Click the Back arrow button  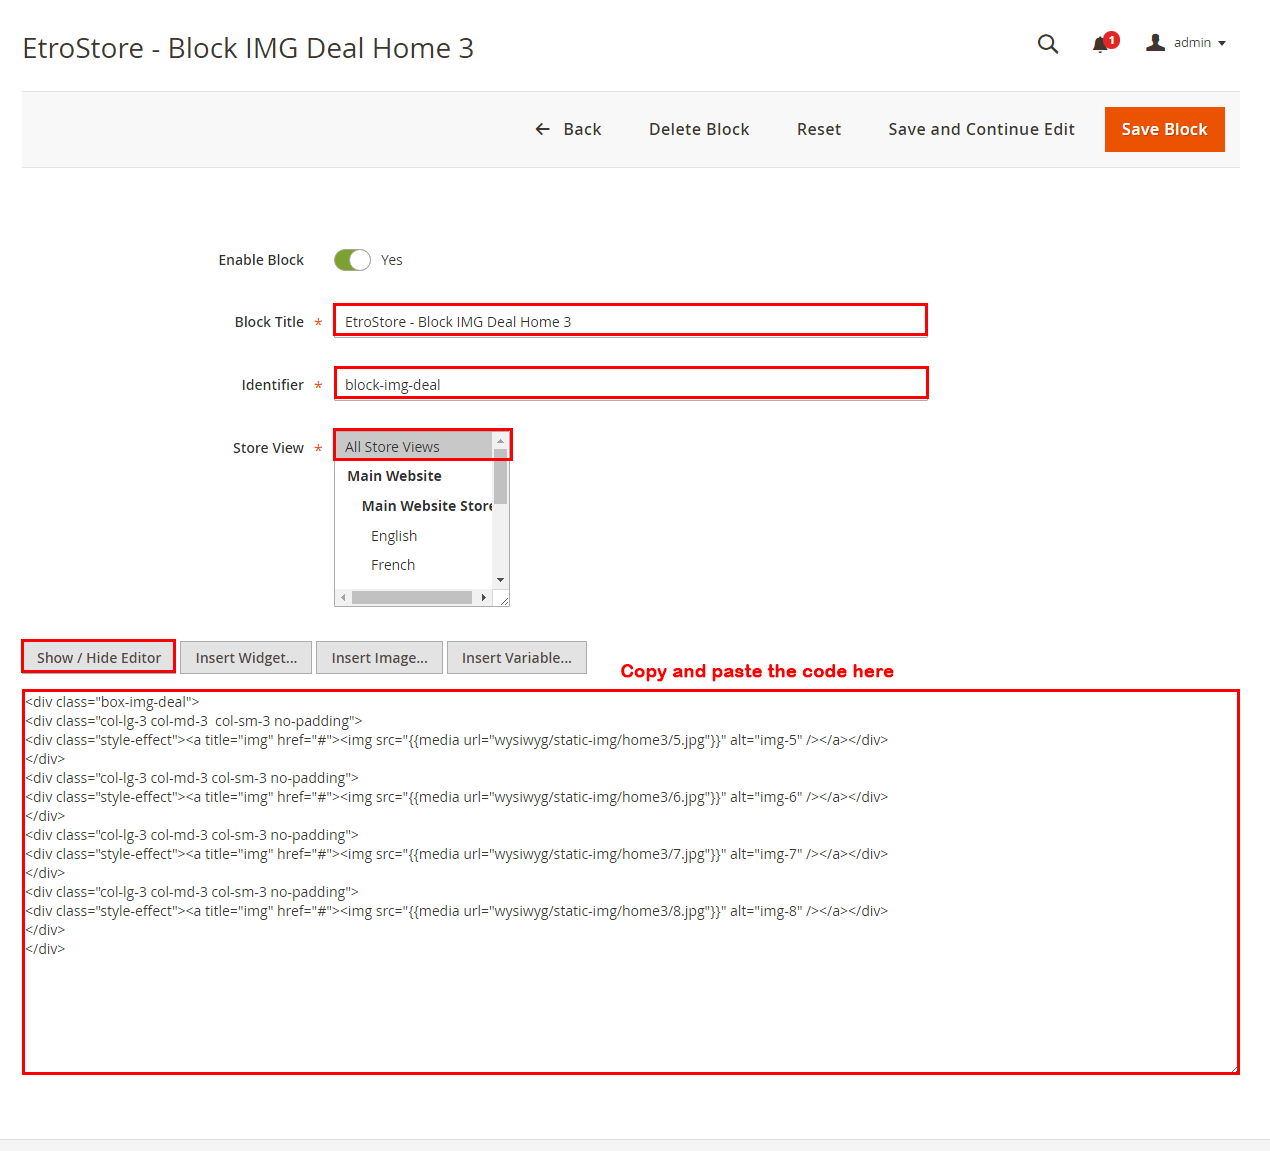click(568, 129)
